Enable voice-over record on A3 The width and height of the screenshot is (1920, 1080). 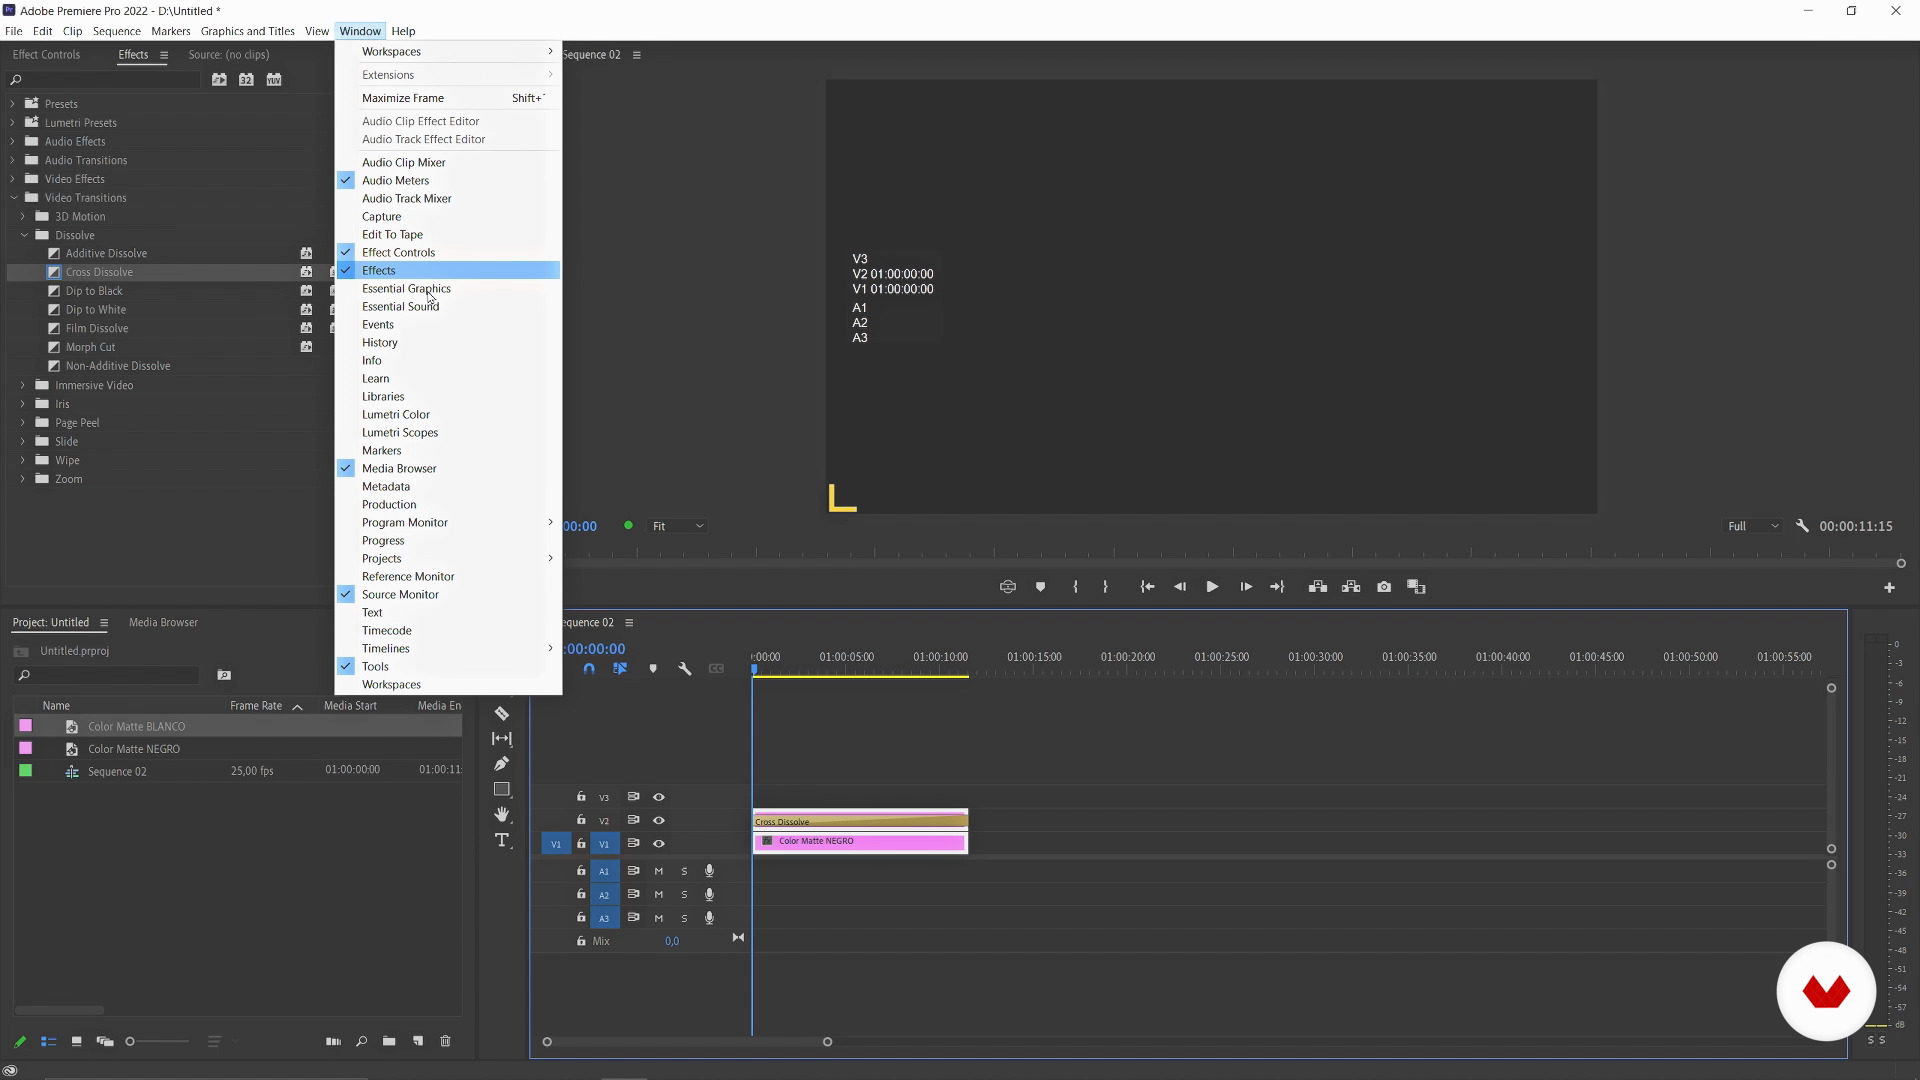coord(710,918)
